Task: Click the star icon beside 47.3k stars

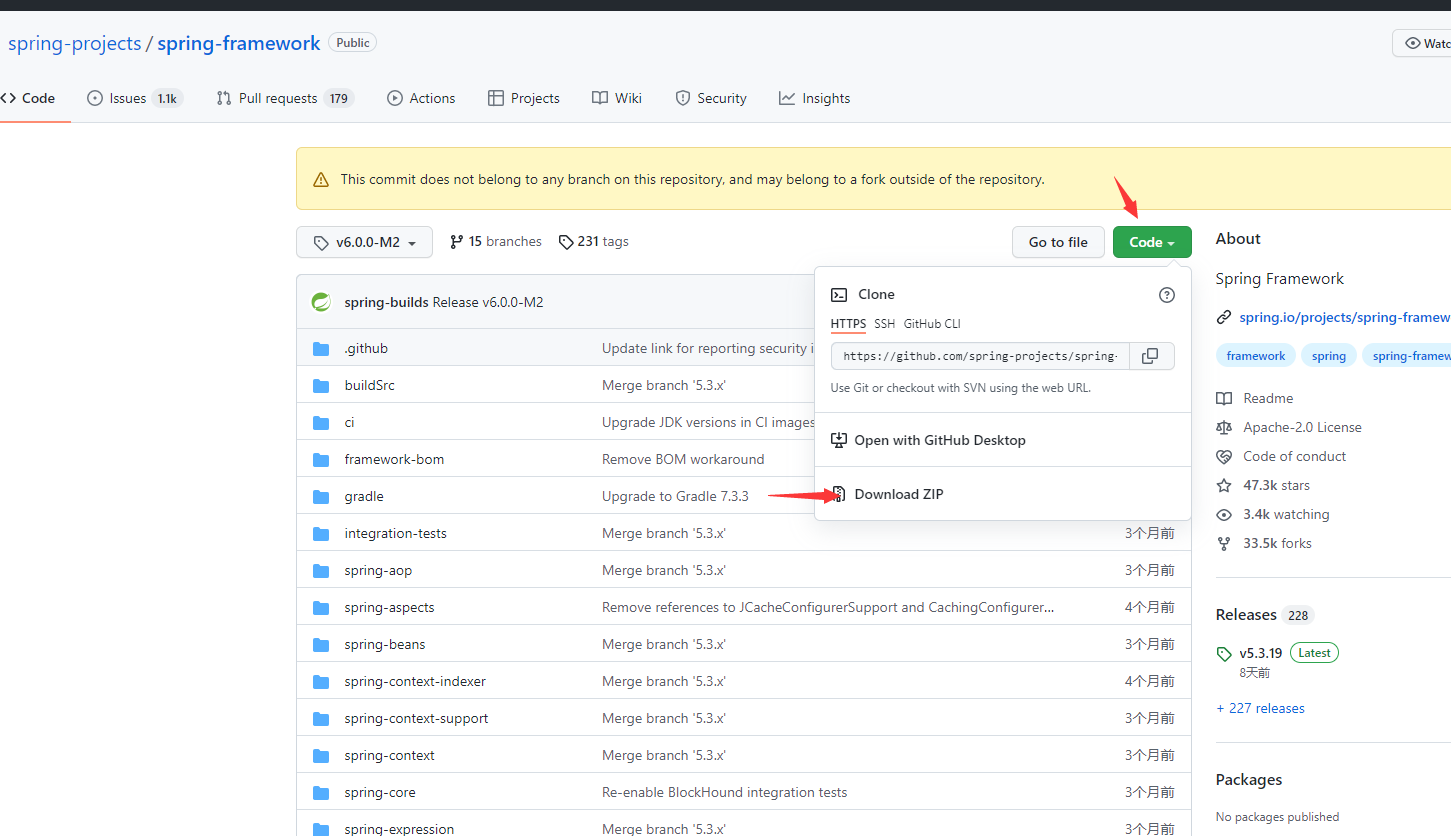Action: [x=1224, y=485]
